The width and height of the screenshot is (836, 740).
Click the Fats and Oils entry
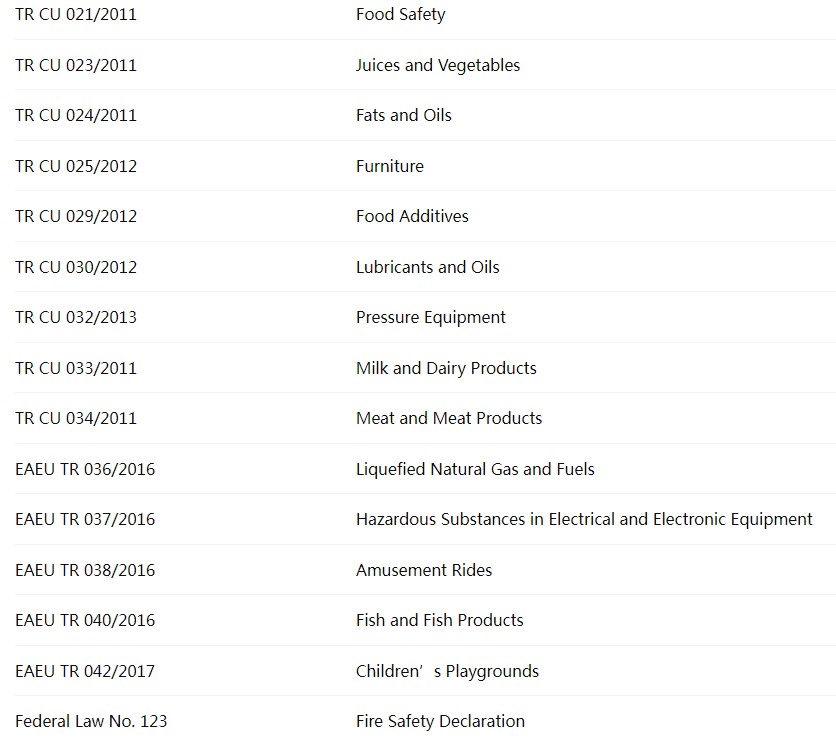403,116
